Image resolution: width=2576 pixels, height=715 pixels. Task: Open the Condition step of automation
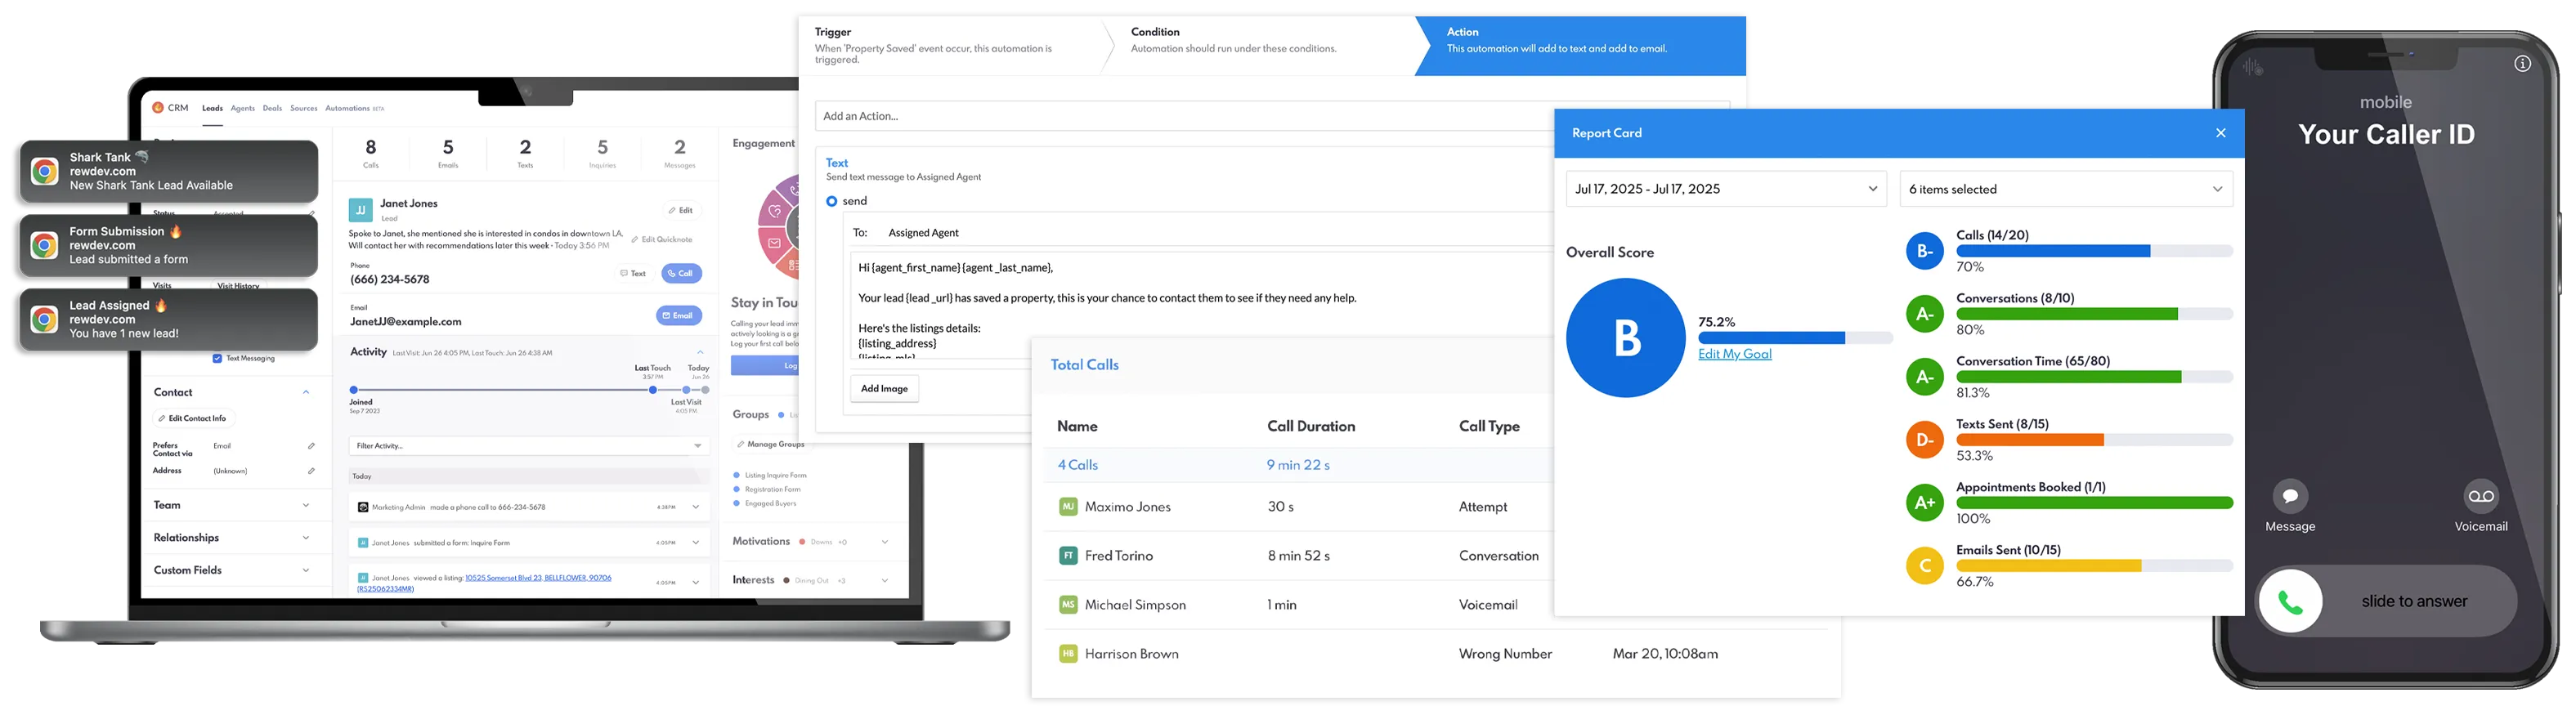1232,40
